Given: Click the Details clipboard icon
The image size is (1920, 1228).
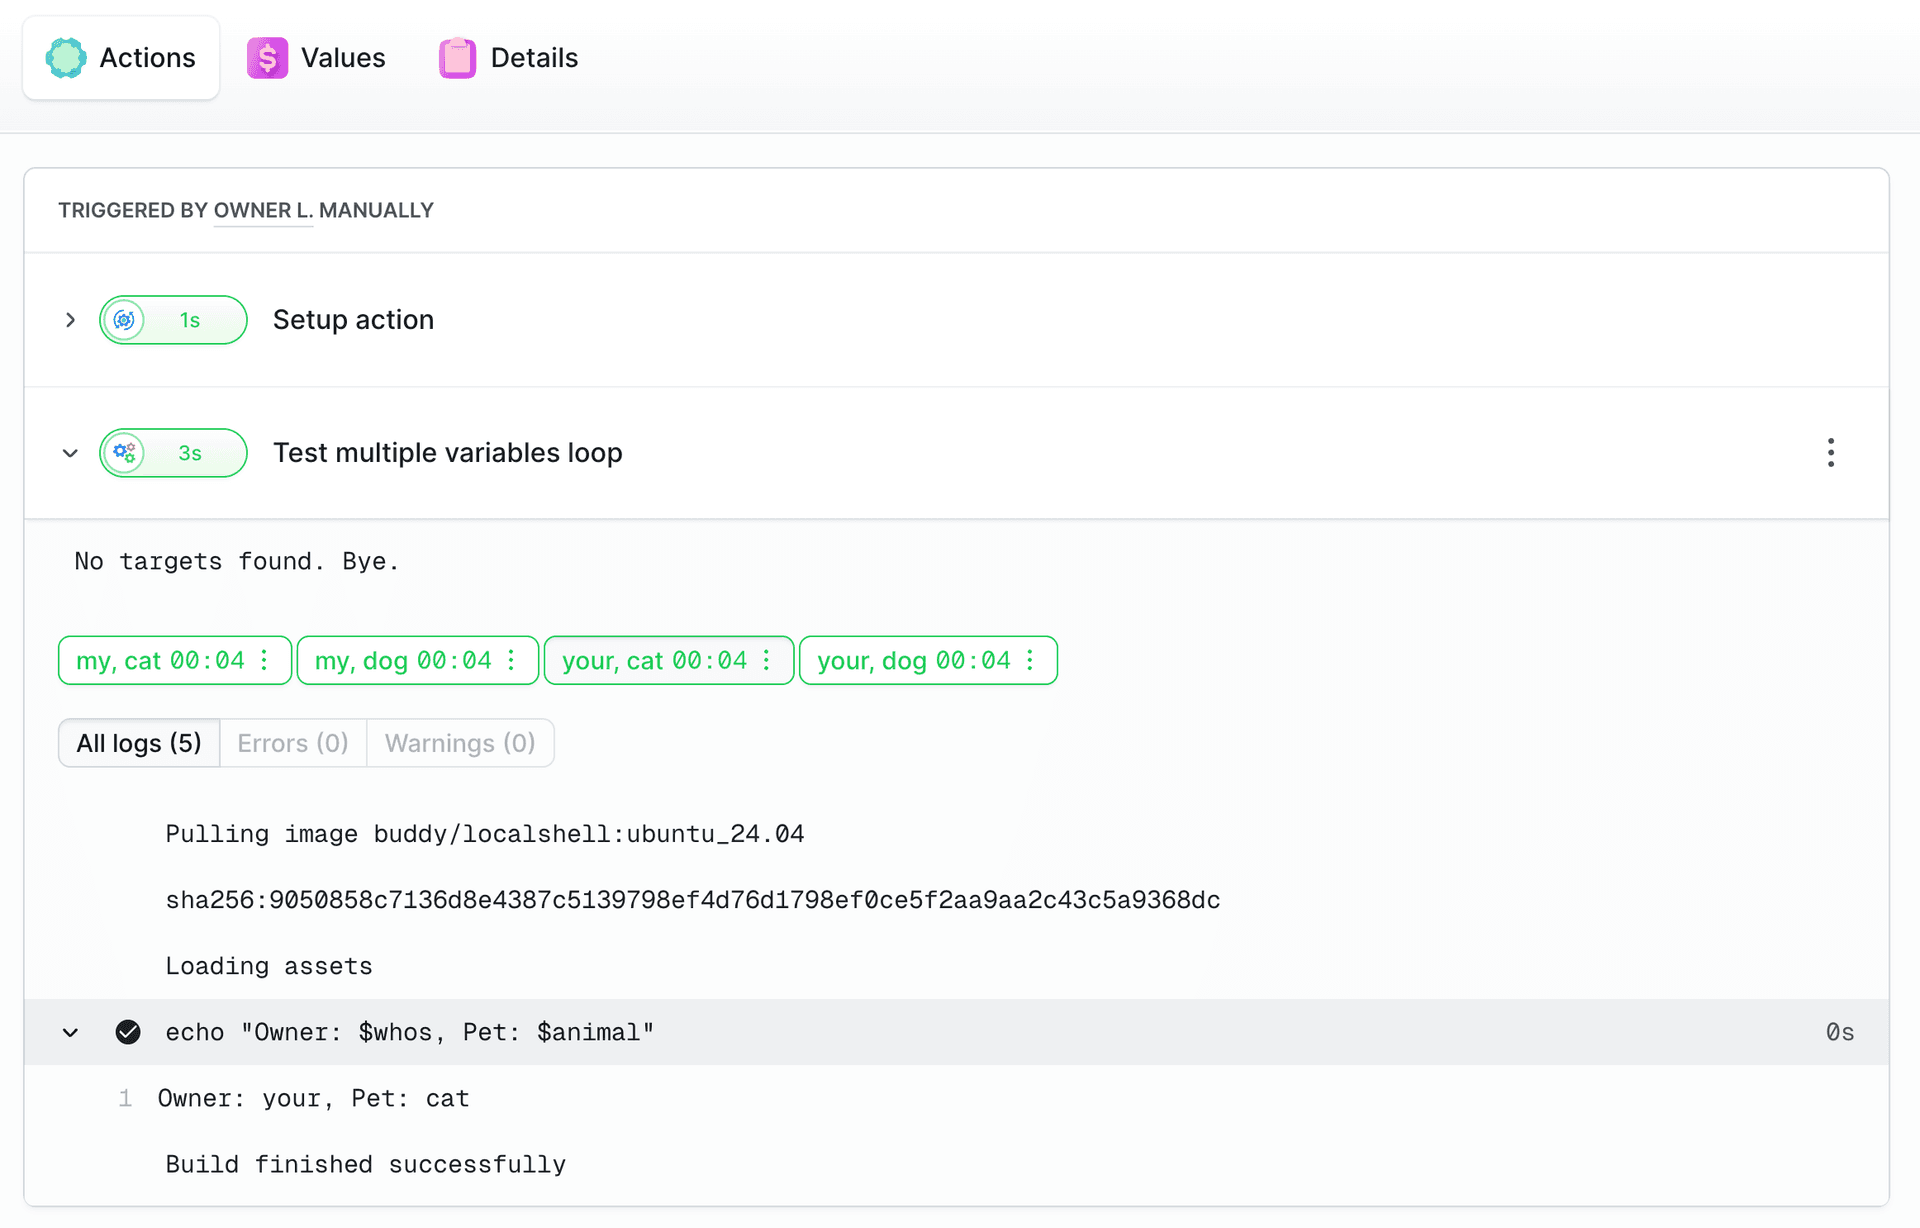Looking at the screenshot, I should point(457,58).
